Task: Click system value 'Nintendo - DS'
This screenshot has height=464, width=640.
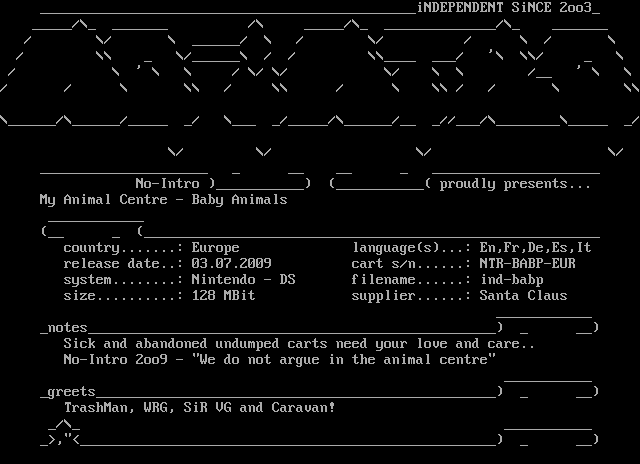Action: pos(243,280)
